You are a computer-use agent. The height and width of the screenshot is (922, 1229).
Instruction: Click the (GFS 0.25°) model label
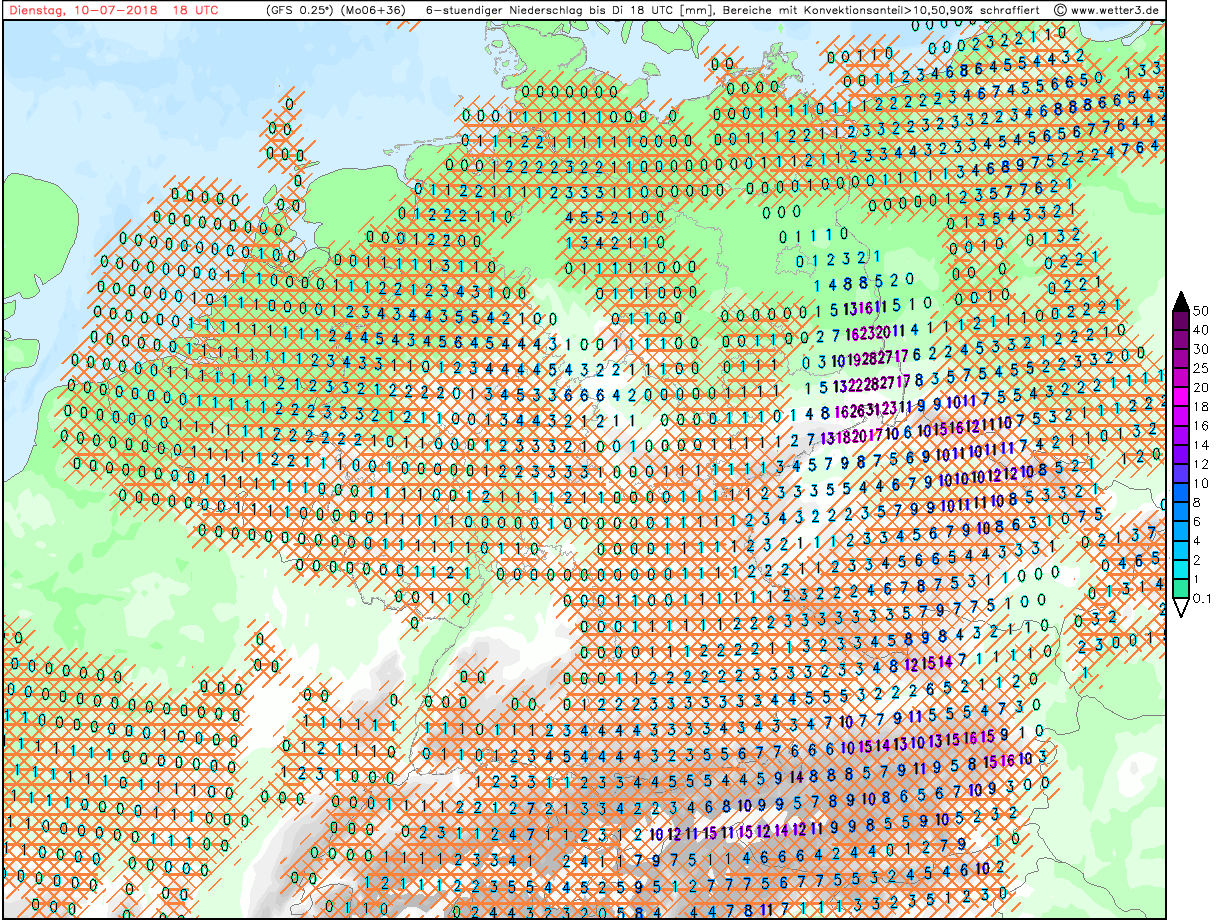tap(301, 10)
